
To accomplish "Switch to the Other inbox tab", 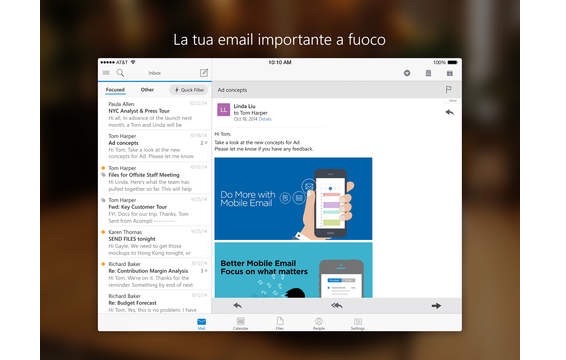I will pos(147,90).
